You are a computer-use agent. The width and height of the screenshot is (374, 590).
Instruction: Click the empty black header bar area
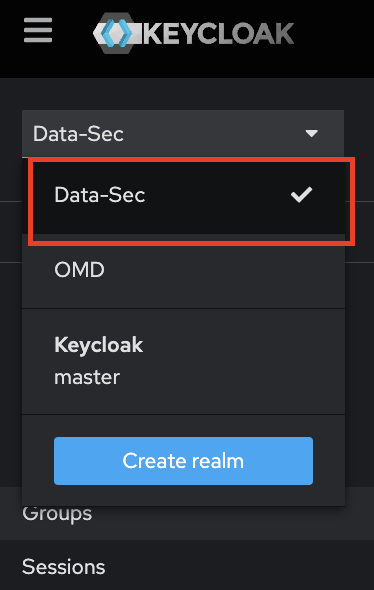click(x=335, y=38)
